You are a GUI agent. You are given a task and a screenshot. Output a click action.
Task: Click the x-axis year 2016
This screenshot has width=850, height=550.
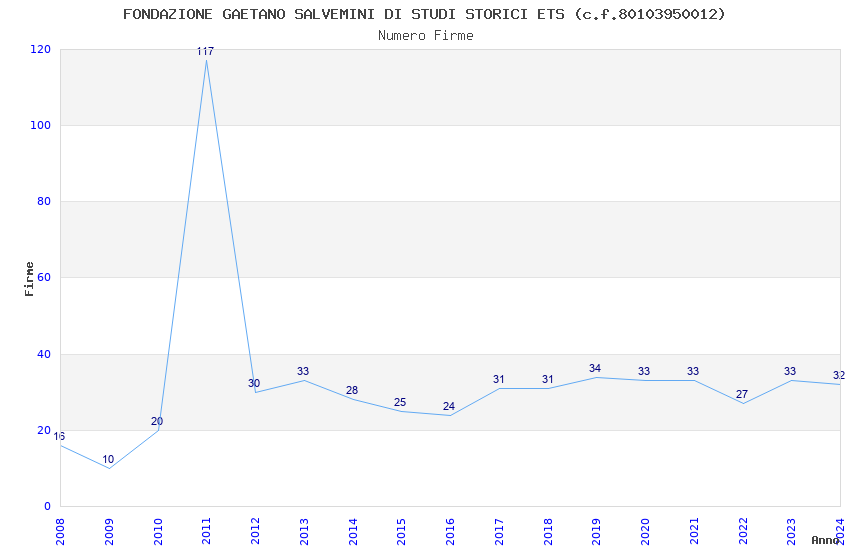[450, 531]
